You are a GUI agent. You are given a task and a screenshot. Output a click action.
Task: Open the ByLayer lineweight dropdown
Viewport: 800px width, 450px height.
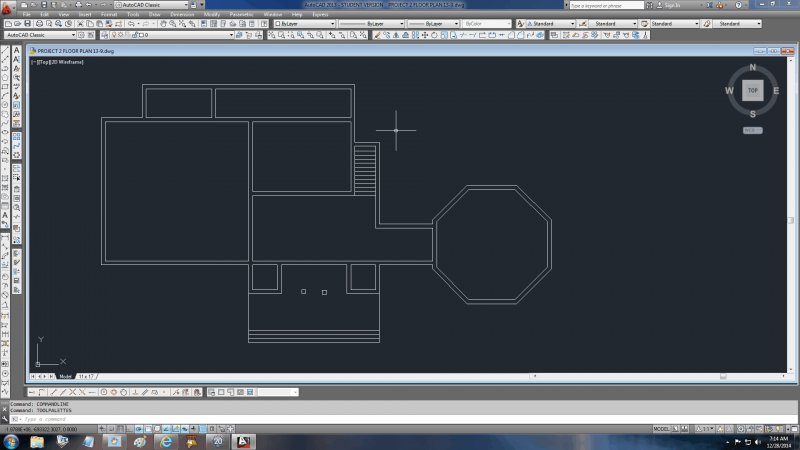(433, 23)
